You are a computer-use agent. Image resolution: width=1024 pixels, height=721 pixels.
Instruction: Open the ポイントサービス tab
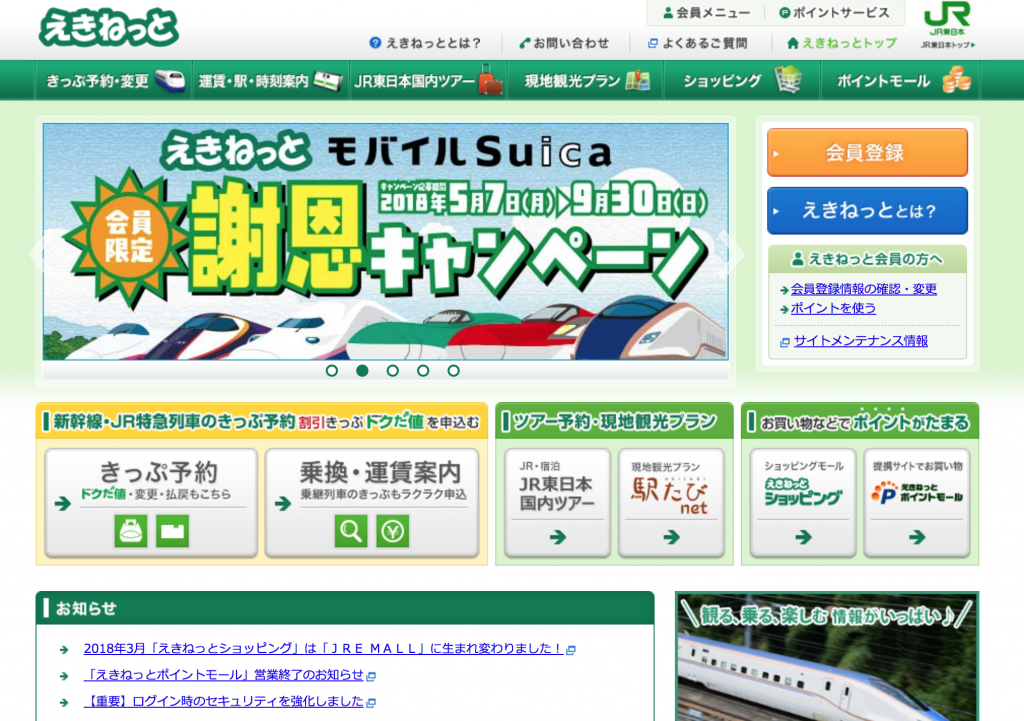(834, 12)
